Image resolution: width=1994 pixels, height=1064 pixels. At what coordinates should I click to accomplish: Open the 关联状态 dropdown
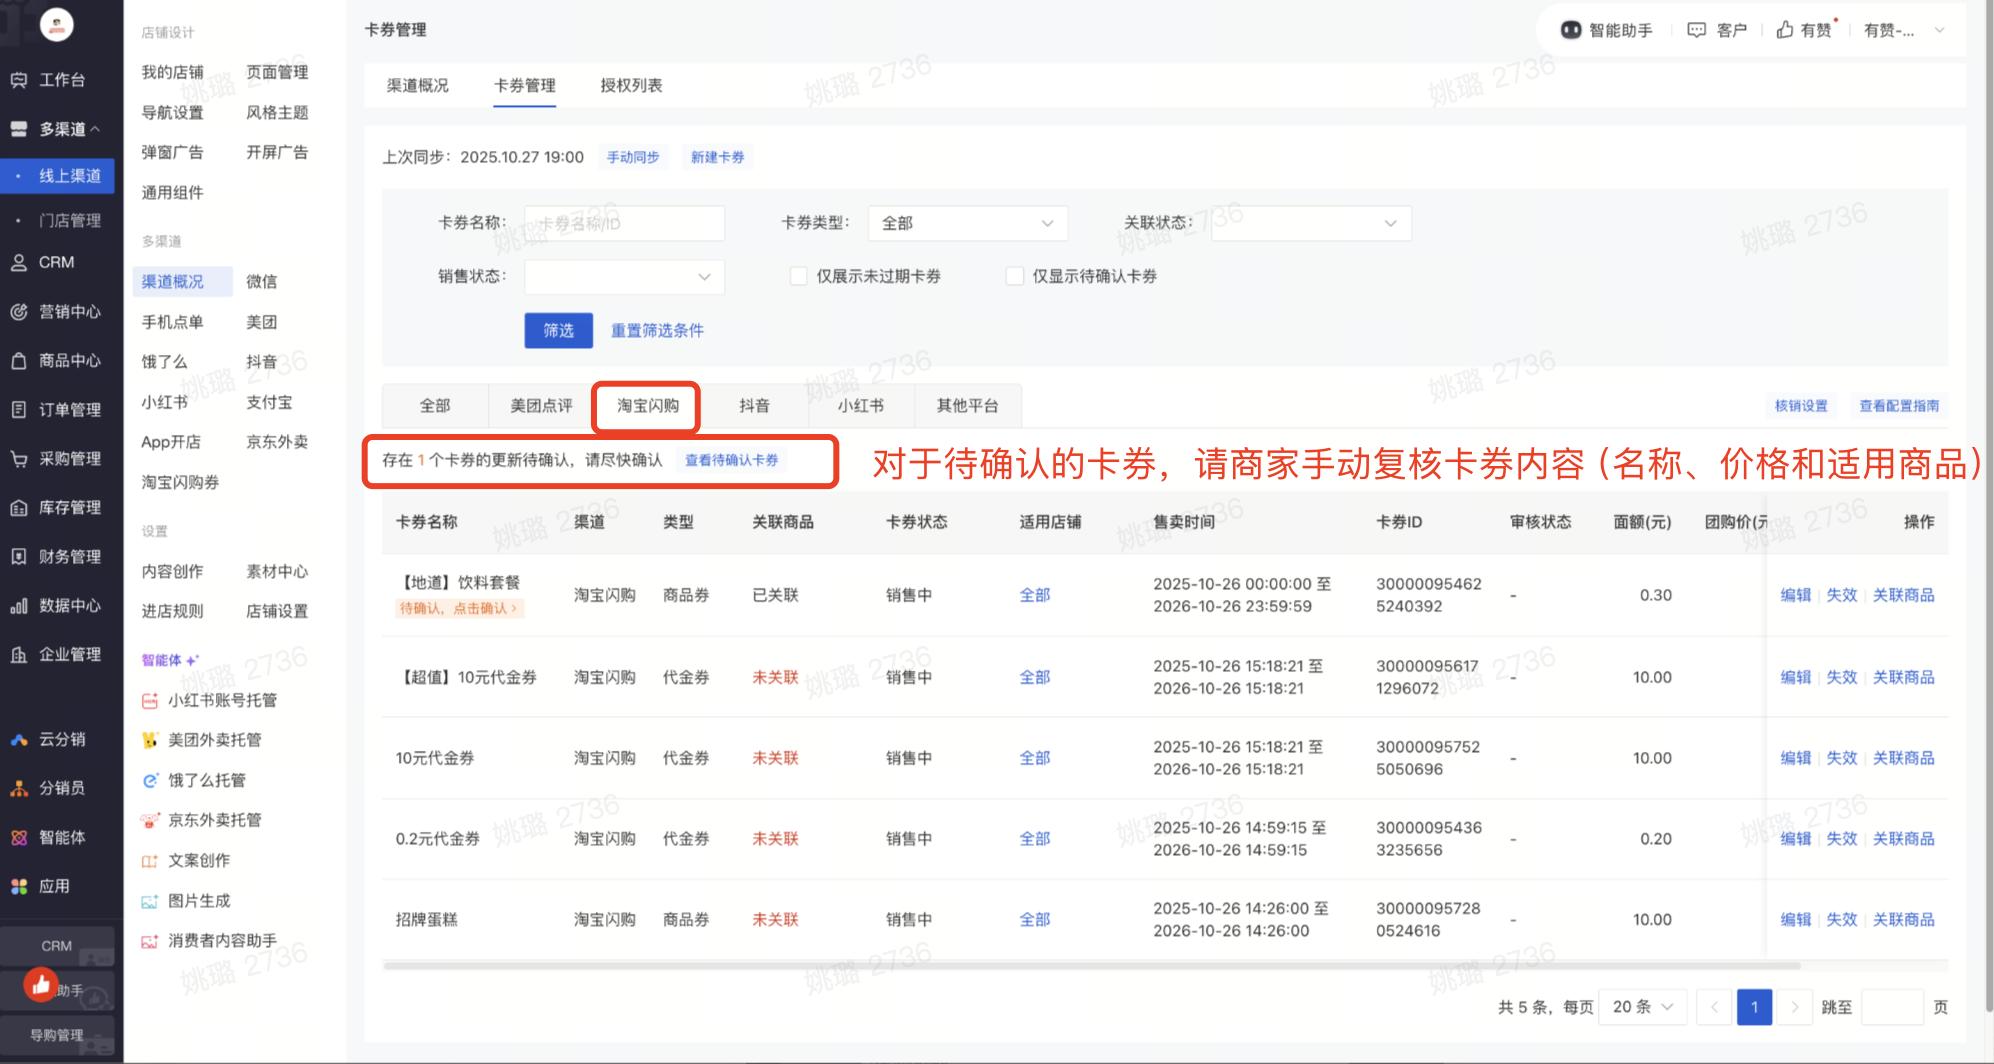coord(1310,224)
